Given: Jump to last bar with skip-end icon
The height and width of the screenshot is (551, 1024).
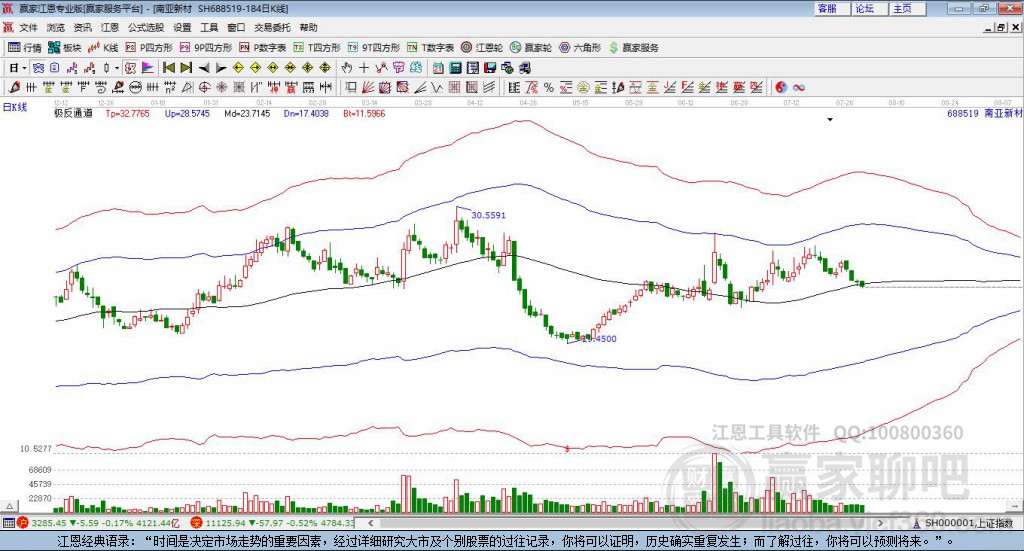Looking at the screenshot, I should click(186, 68).
